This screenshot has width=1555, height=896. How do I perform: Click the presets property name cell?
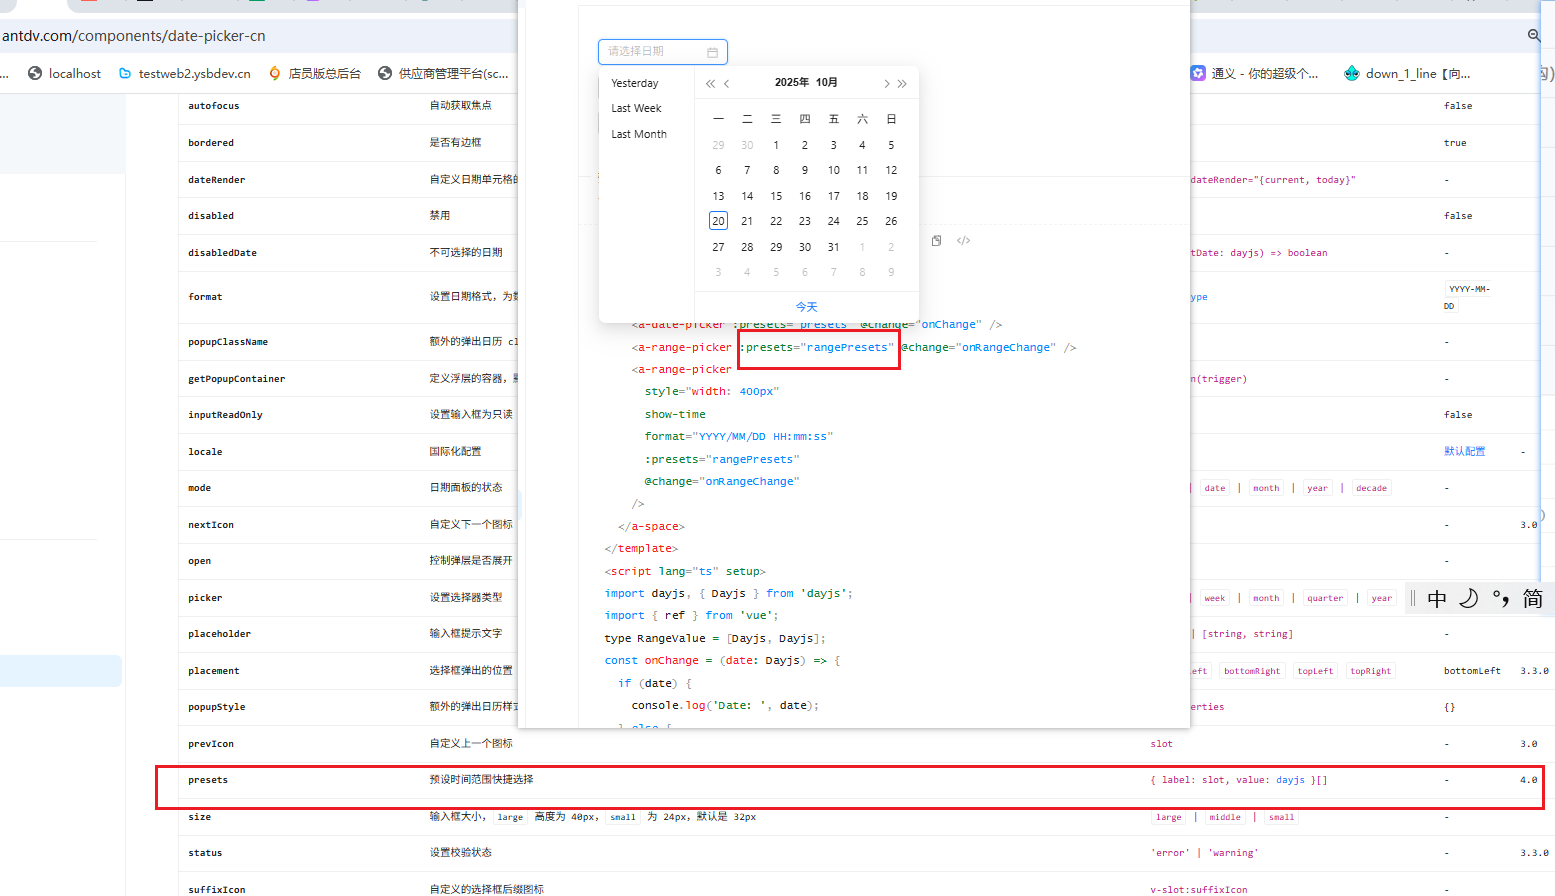click(x=208, y=780)
